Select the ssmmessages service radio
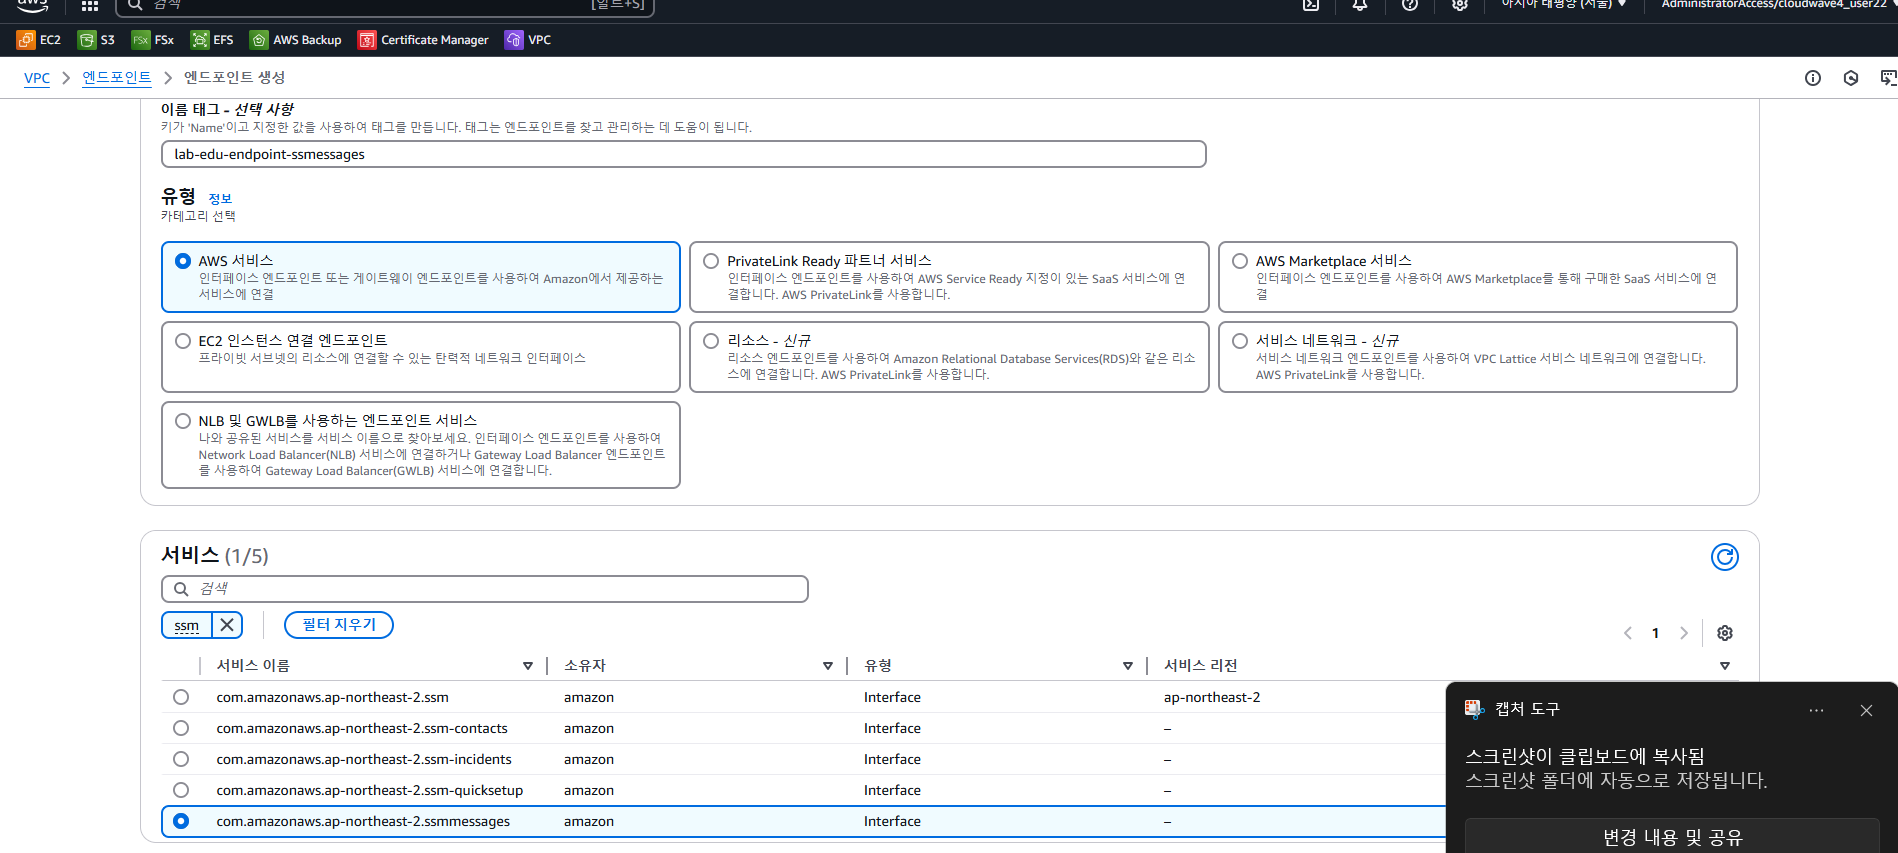 tap(181, 821)
